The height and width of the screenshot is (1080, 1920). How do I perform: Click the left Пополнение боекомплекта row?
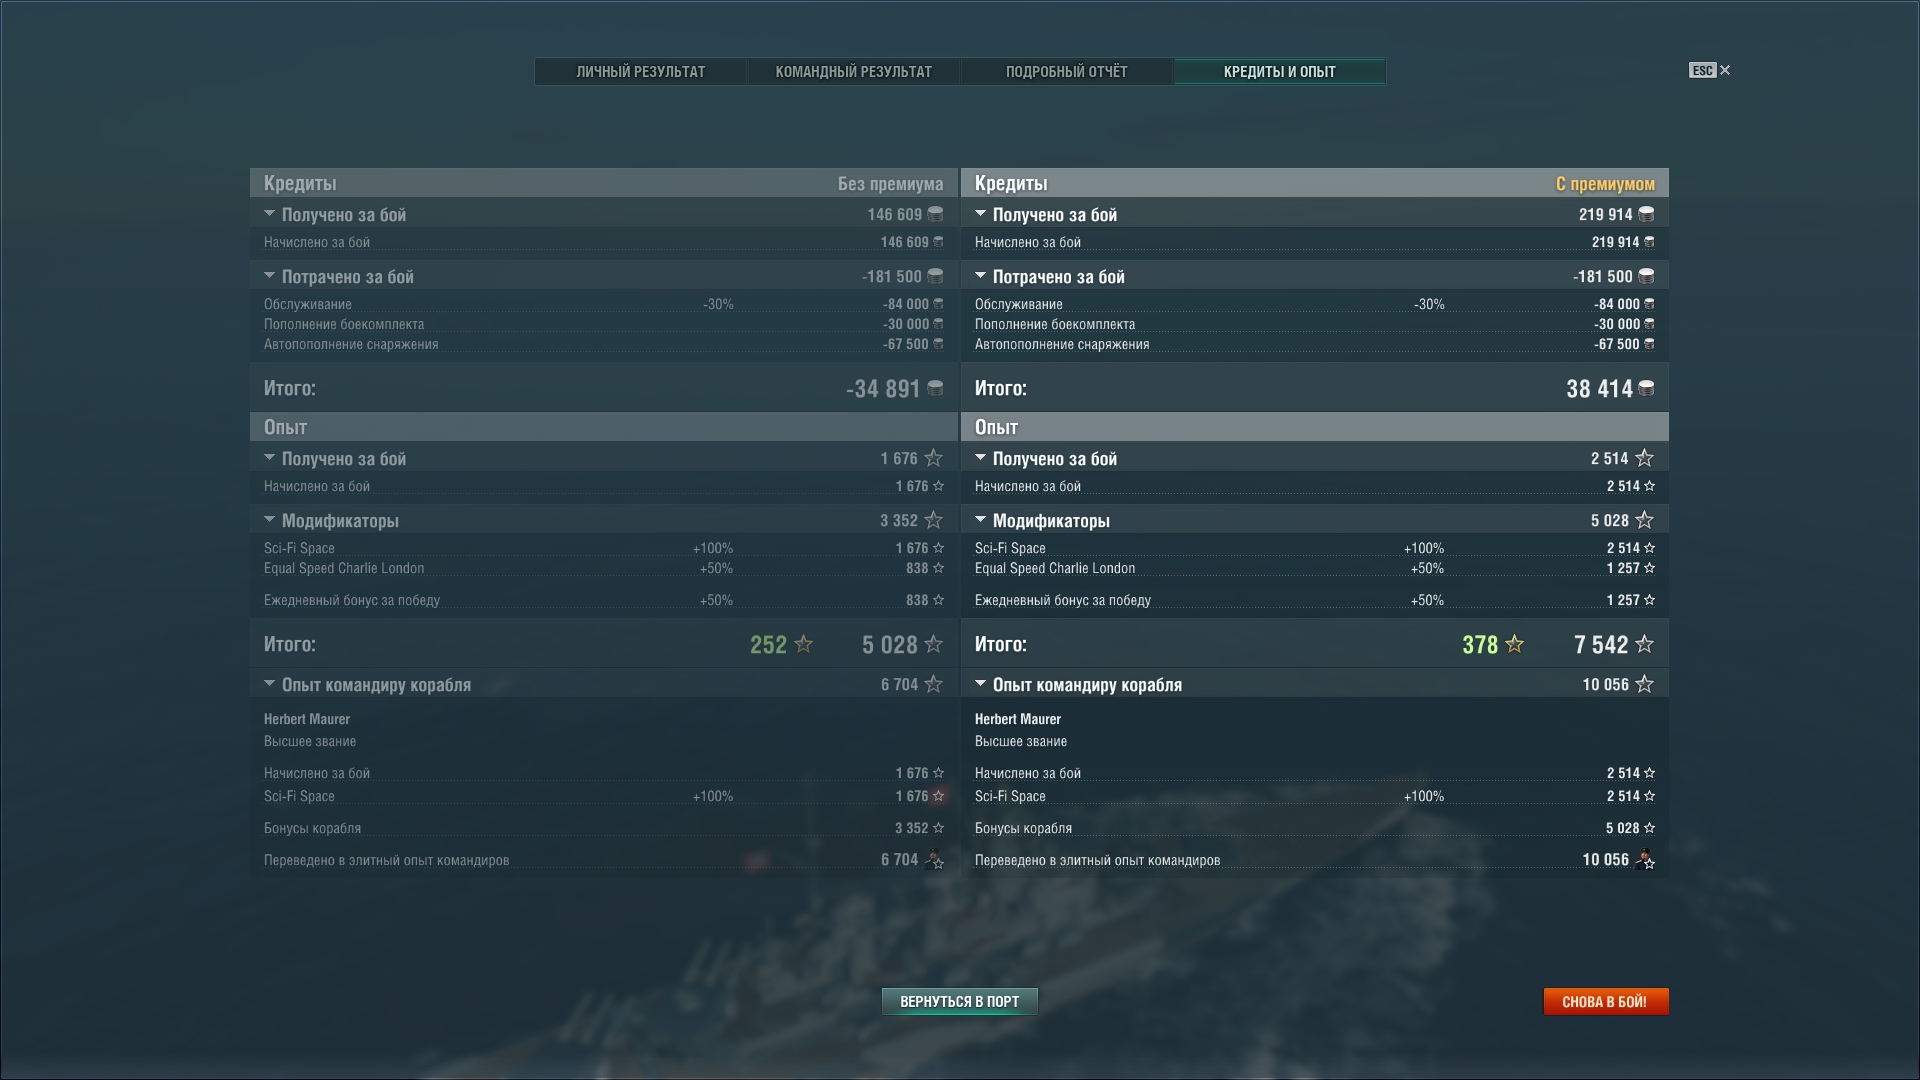pyautogui.click(x=604, y=324)
